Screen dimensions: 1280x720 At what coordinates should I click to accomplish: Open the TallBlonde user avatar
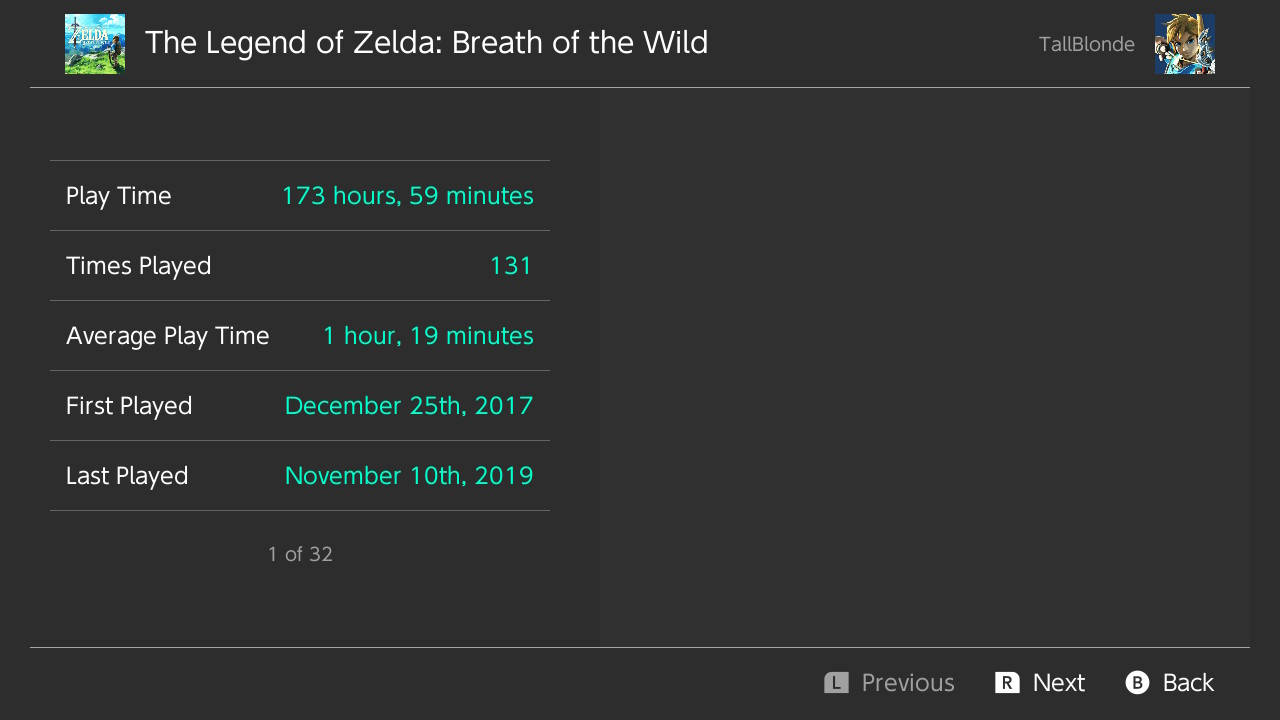tap(1185, 44)
